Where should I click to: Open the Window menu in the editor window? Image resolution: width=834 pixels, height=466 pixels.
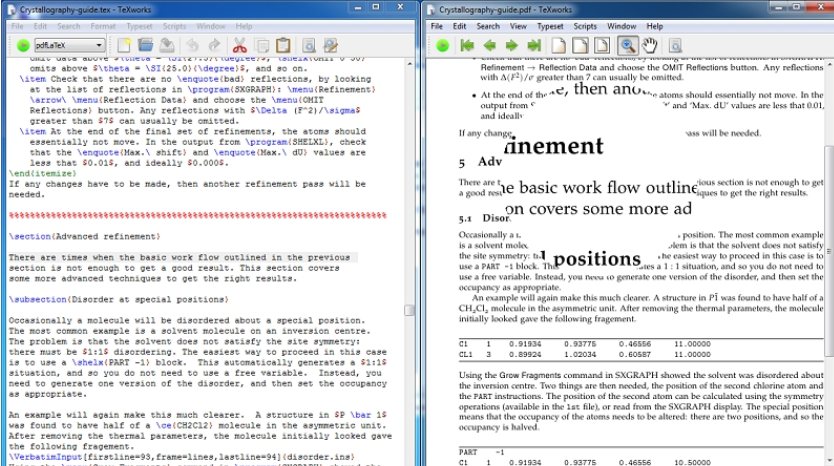pyautogui.click(x=211, y=26)
